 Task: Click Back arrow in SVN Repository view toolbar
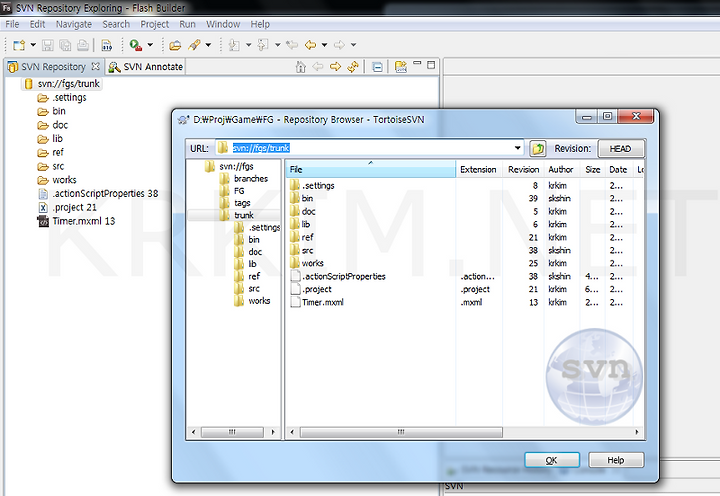coord(318,67)
